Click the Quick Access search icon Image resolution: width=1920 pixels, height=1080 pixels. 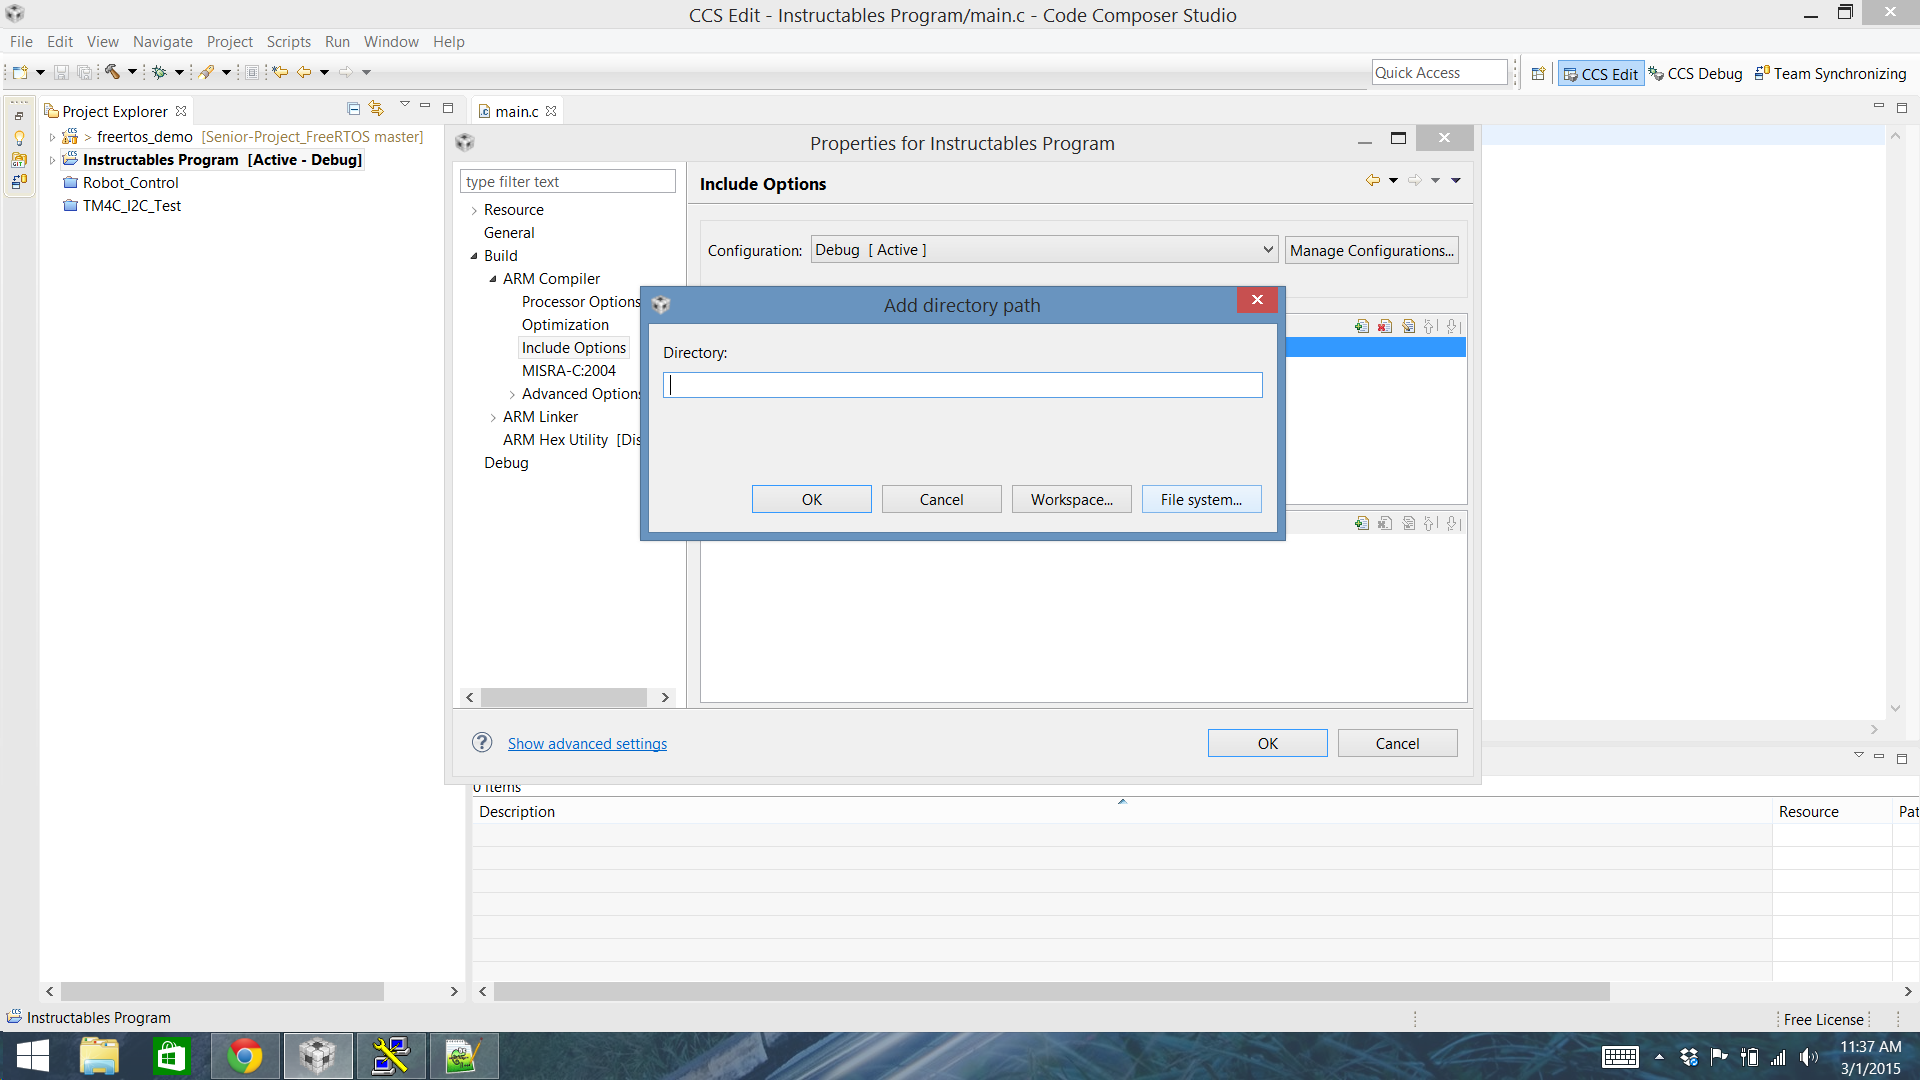[1437, 71]
